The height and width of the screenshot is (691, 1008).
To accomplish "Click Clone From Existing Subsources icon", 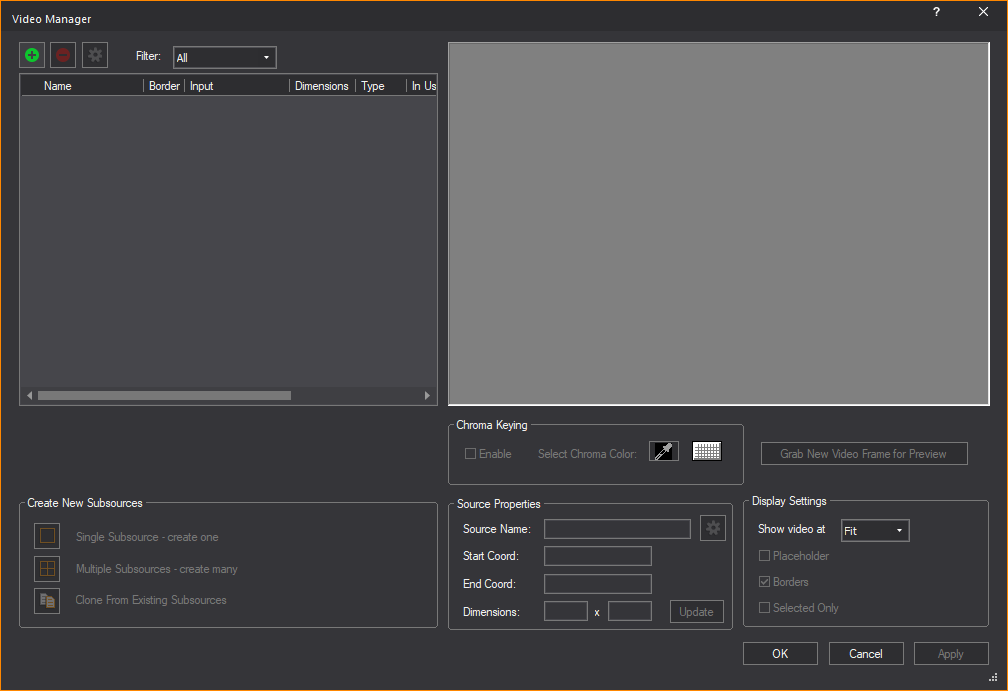I will (x=47, y=600).
